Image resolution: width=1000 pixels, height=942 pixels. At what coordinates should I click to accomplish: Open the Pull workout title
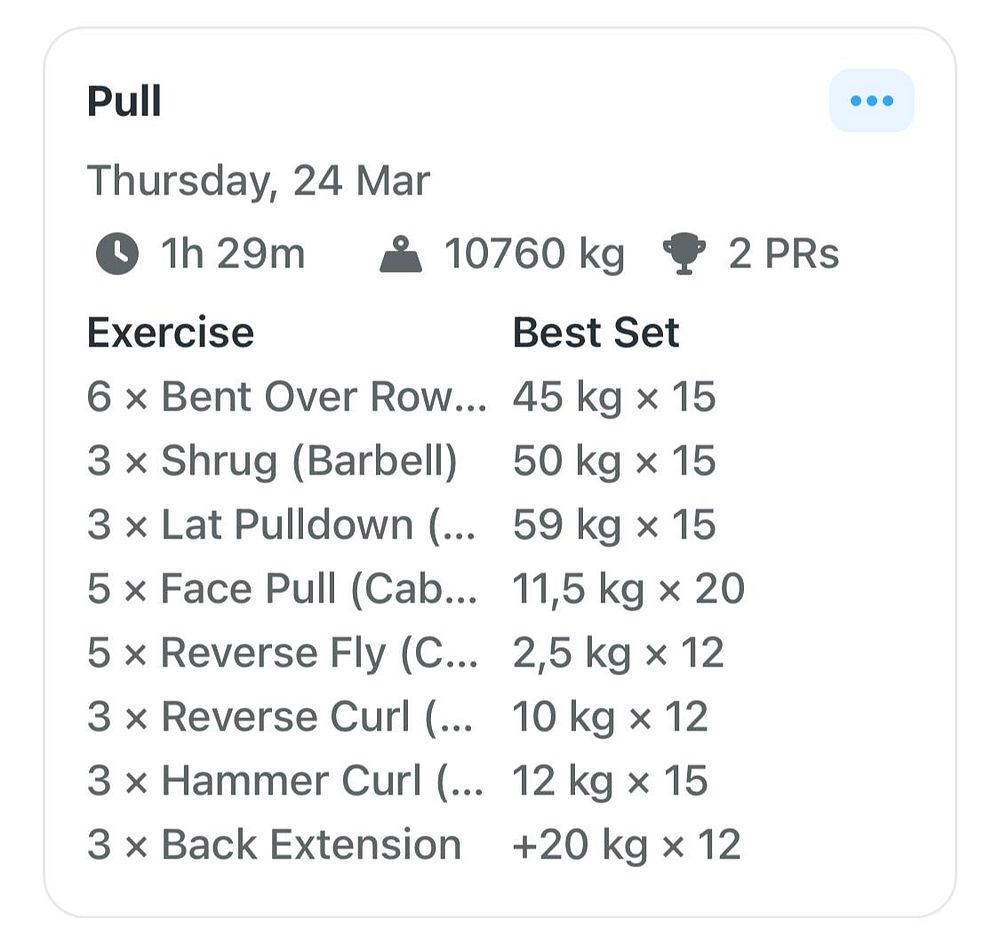(124, 101)
